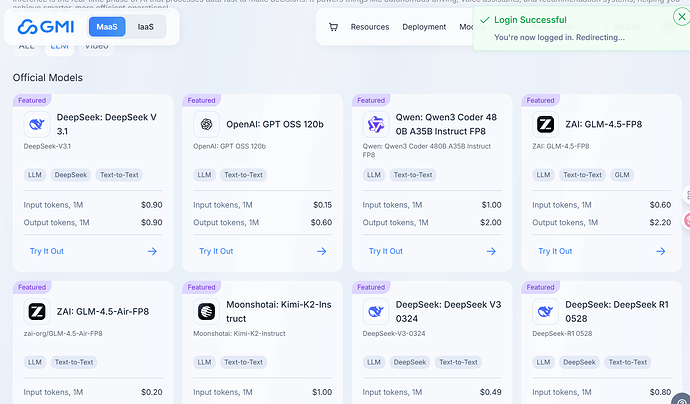Viewport: 690px width, 404px height.
Task: Try It Out for GPT OSS 120b
Action: click(x=216, y=251)
